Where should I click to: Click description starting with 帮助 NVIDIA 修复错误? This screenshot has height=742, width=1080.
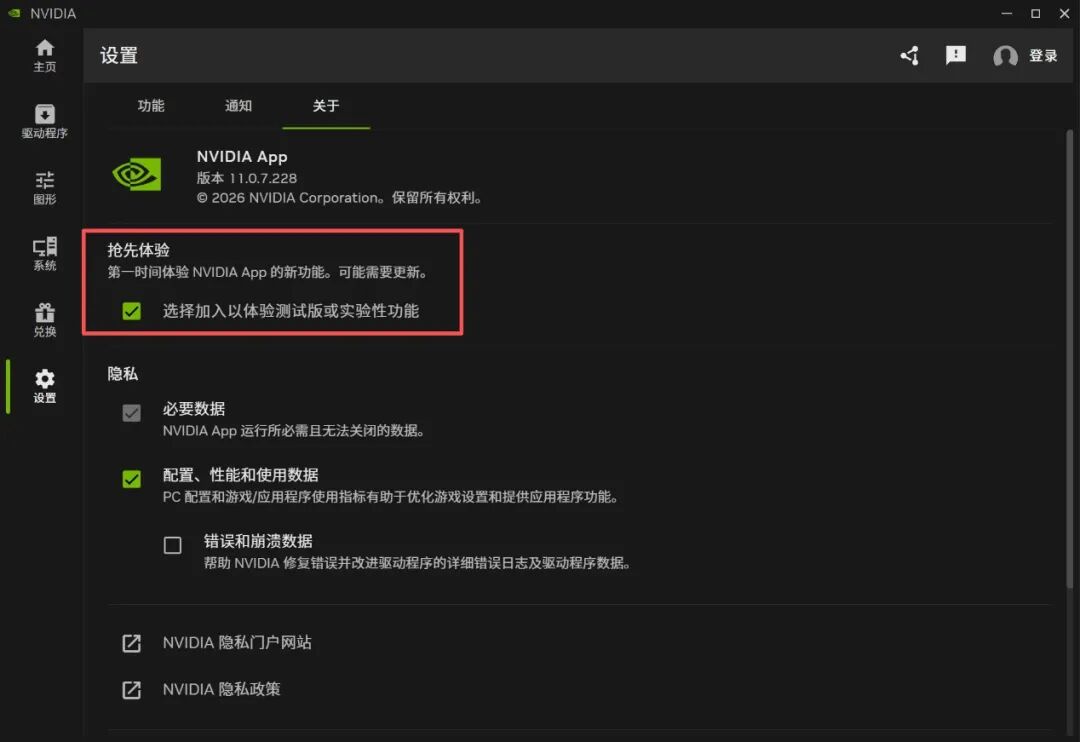pyautogui.click(x=417, y=563)
